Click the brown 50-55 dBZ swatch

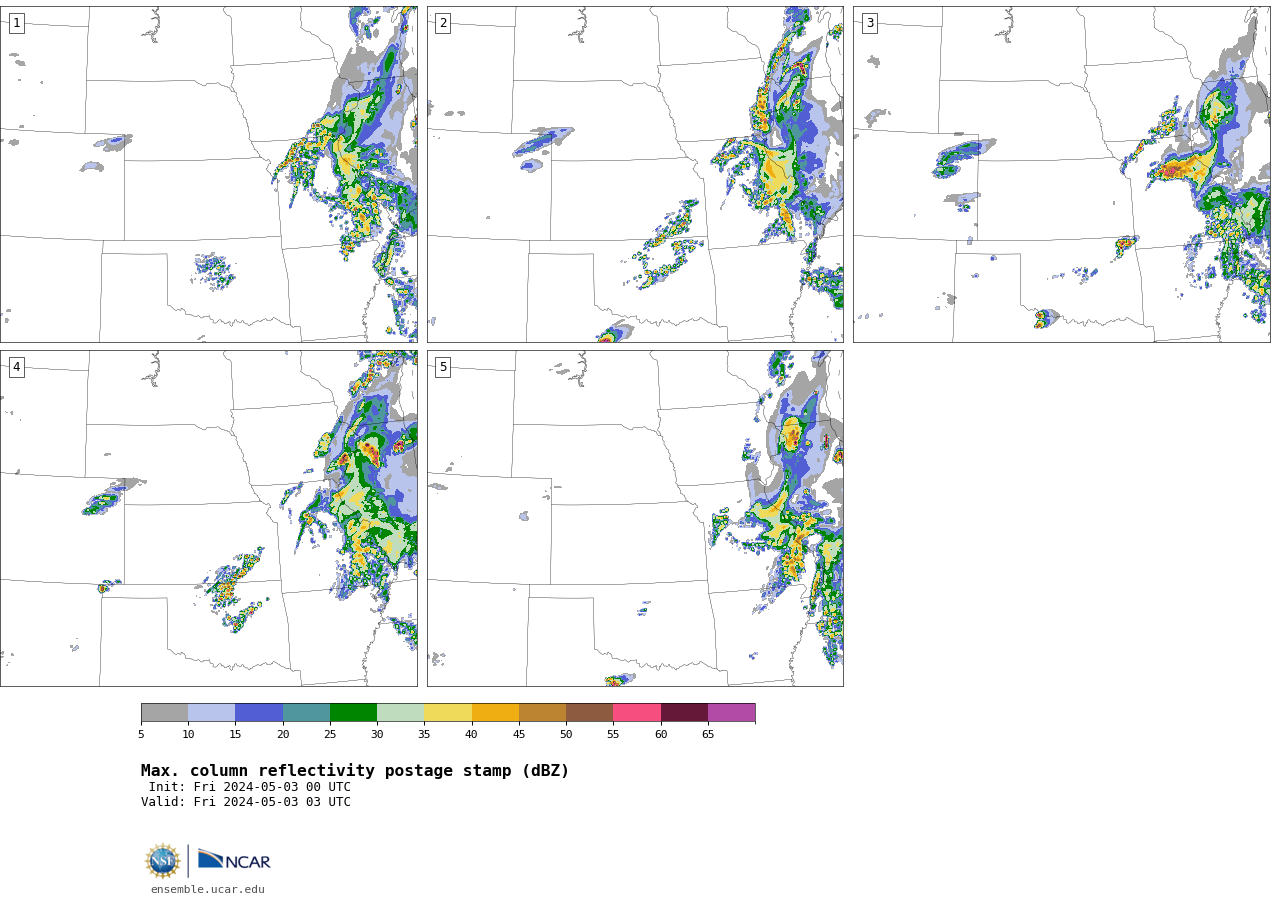click(590, 712)
